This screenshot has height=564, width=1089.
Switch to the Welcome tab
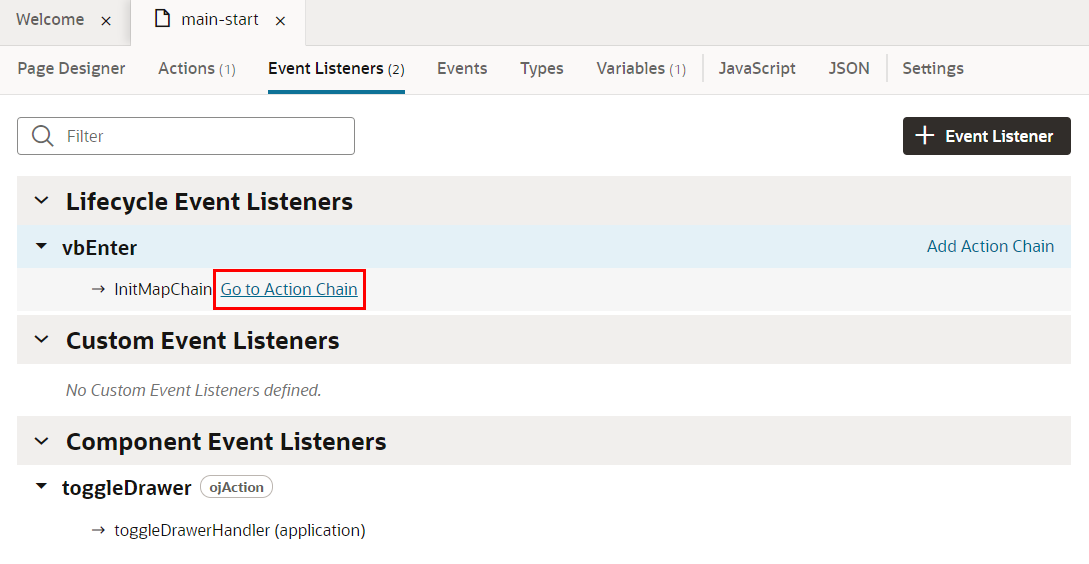pyautogui.click(x=50, y=20)
